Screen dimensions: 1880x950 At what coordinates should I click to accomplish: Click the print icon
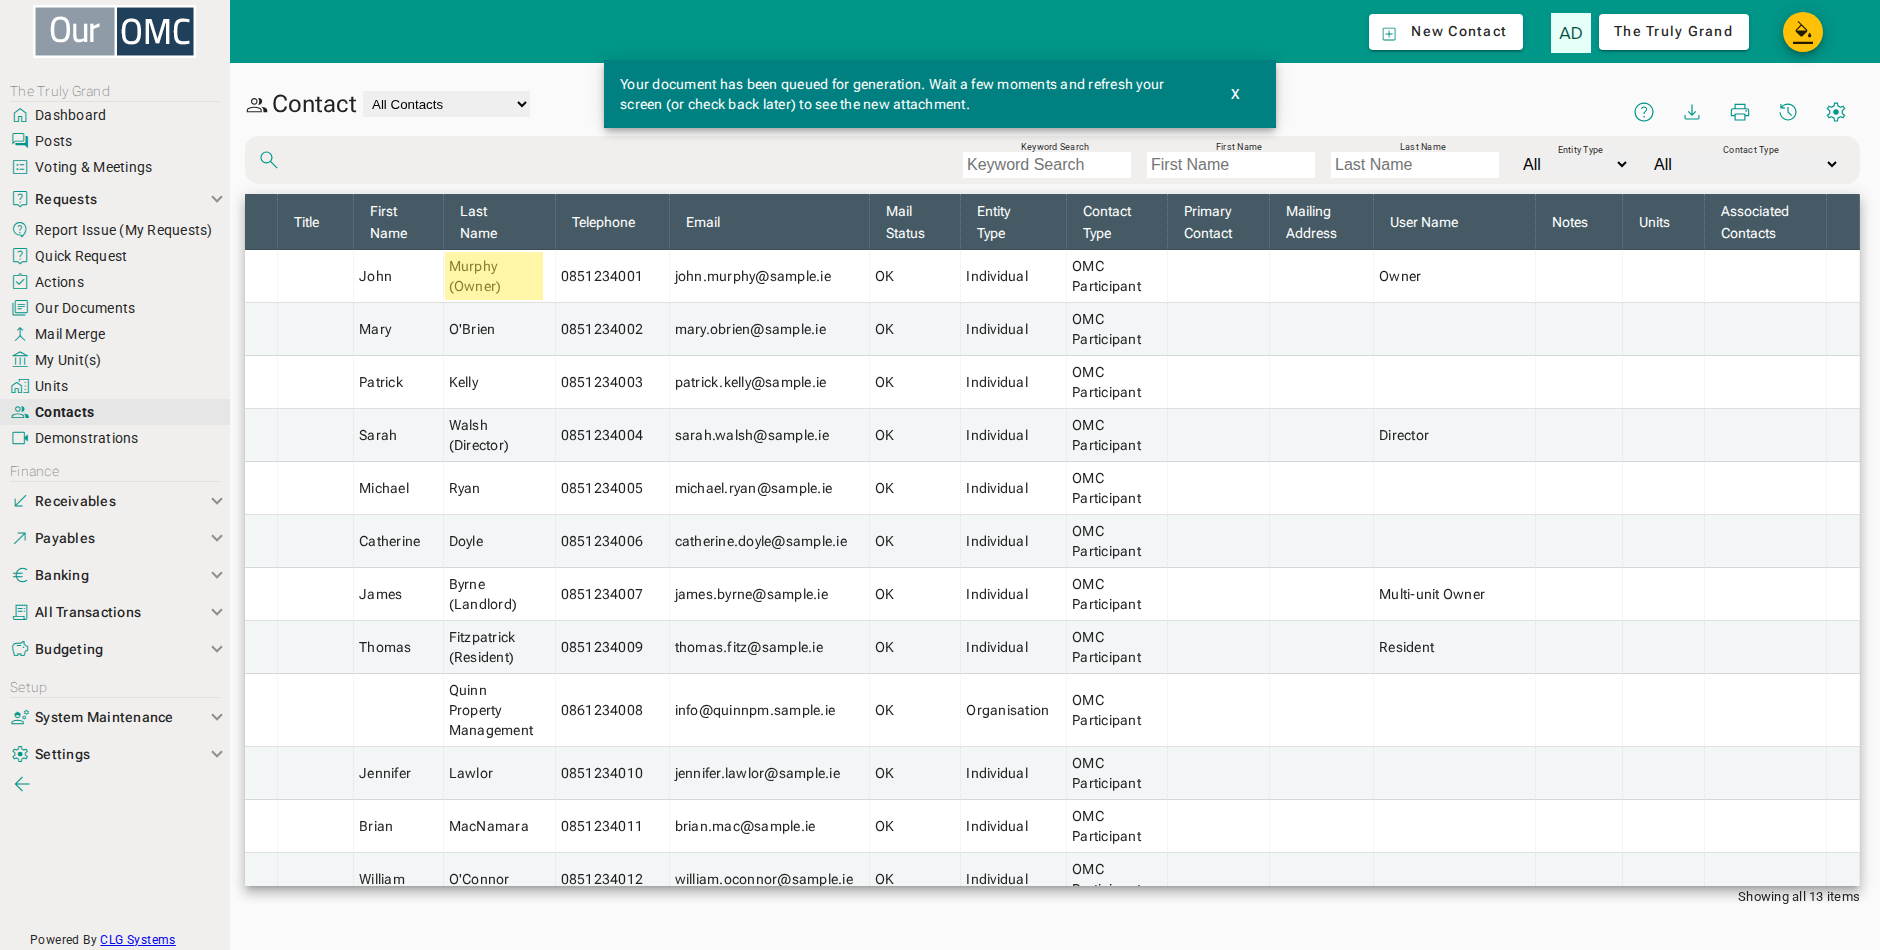pos(1740,112)
